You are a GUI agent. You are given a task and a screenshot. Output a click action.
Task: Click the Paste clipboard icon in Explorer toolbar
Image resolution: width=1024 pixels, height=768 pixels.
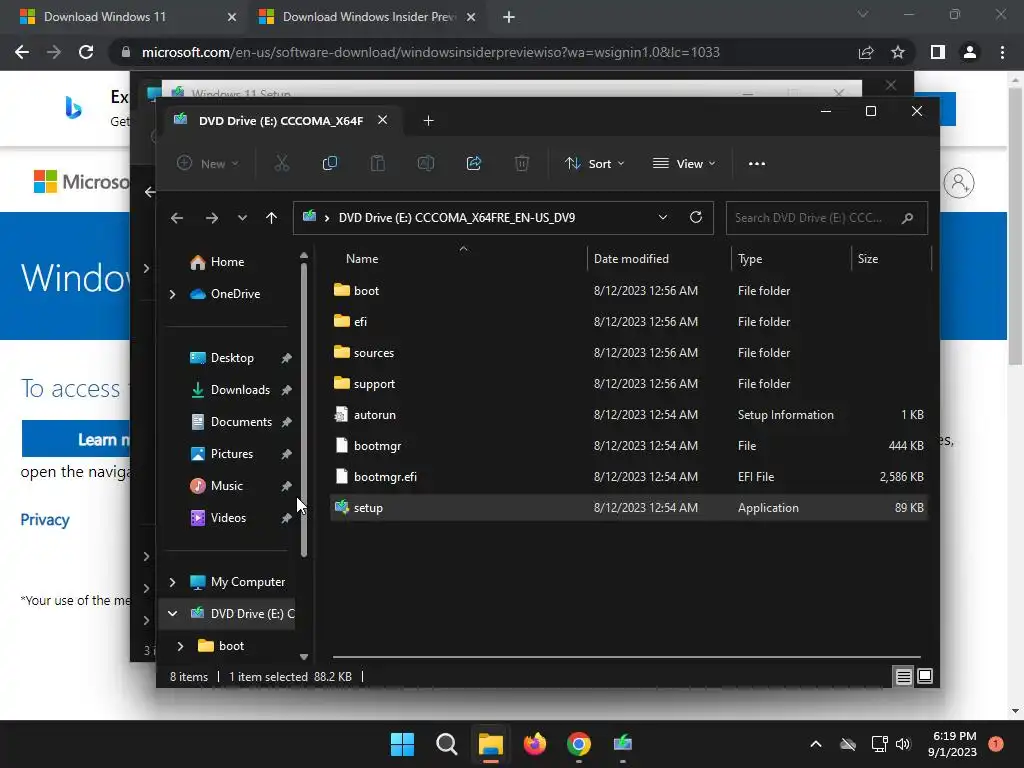tap(377, 163)
